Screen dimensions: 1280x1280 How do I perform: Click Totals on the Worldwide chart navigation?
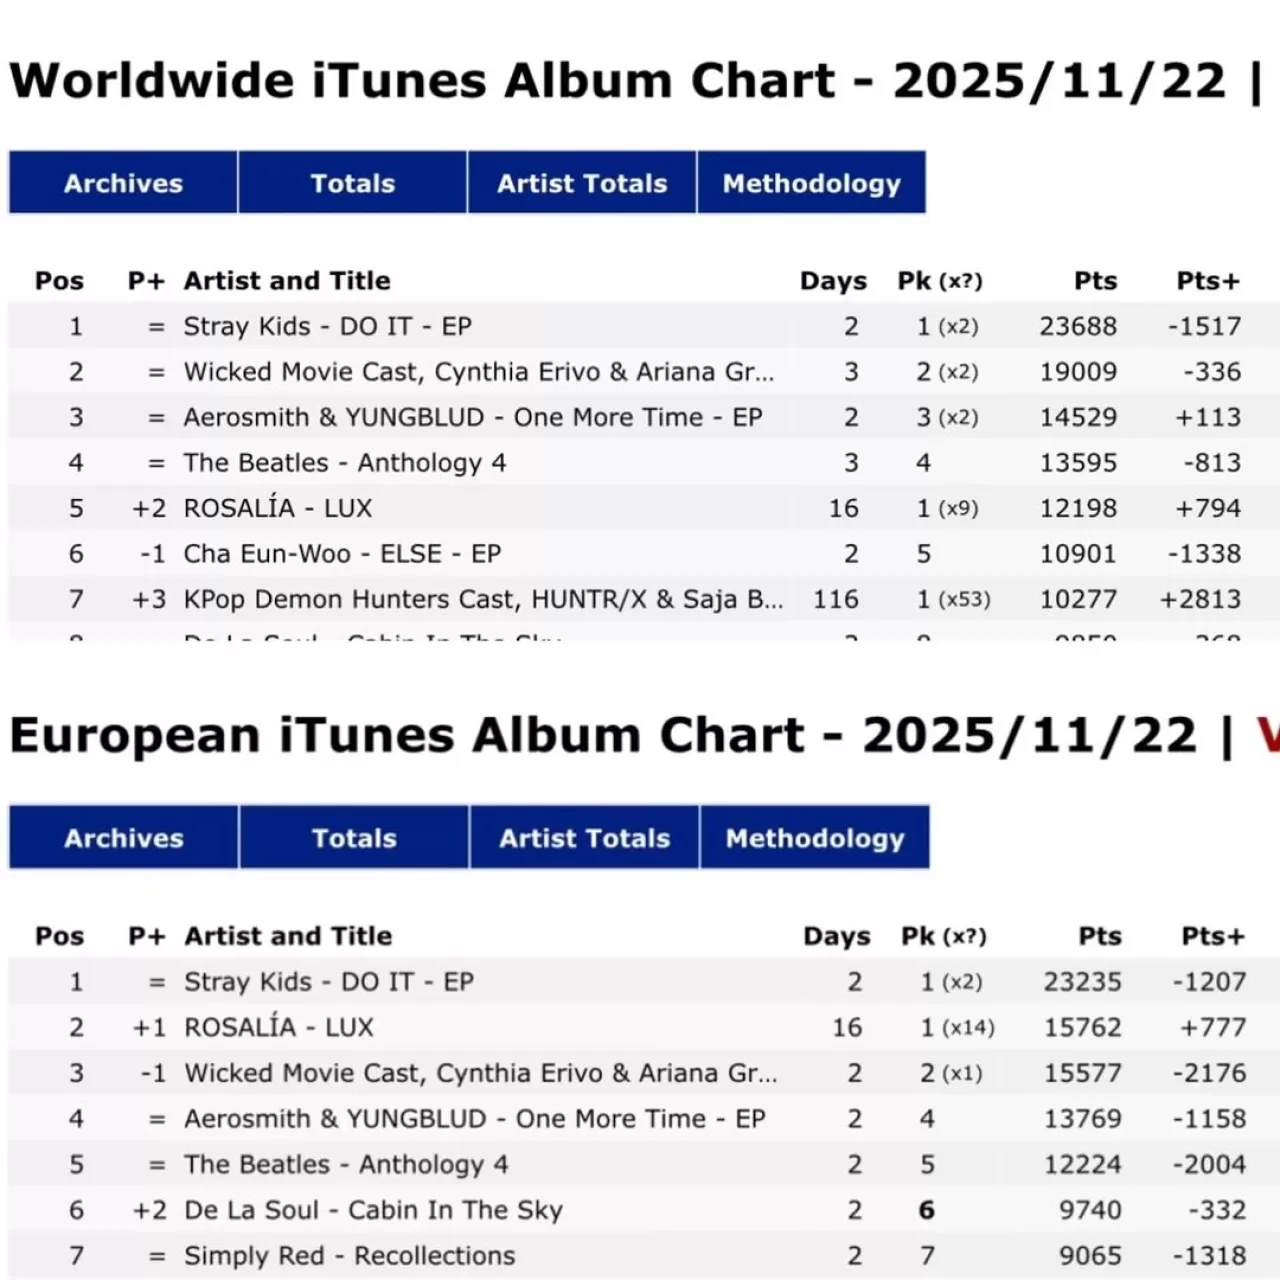tap(352, 183)
